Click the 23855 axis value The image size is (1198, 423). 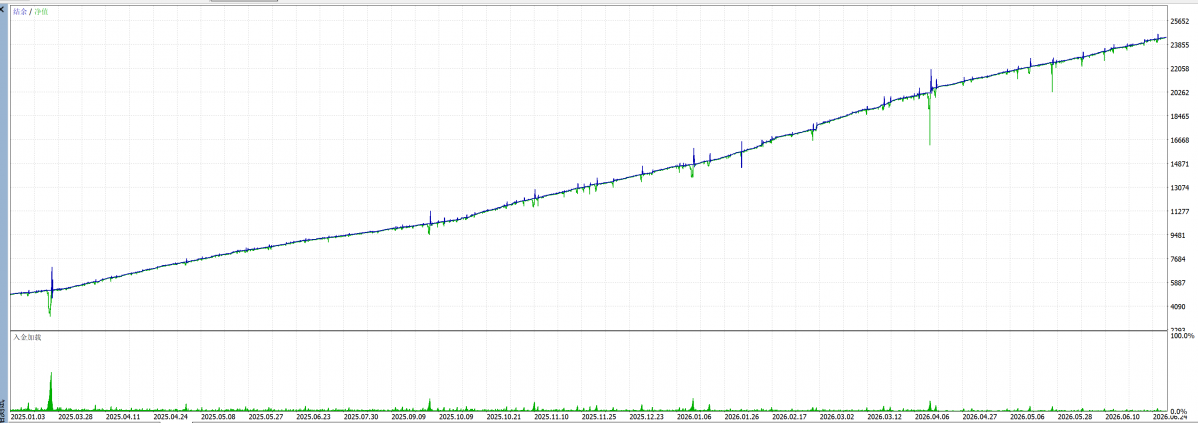click(x=1180, y=45)
